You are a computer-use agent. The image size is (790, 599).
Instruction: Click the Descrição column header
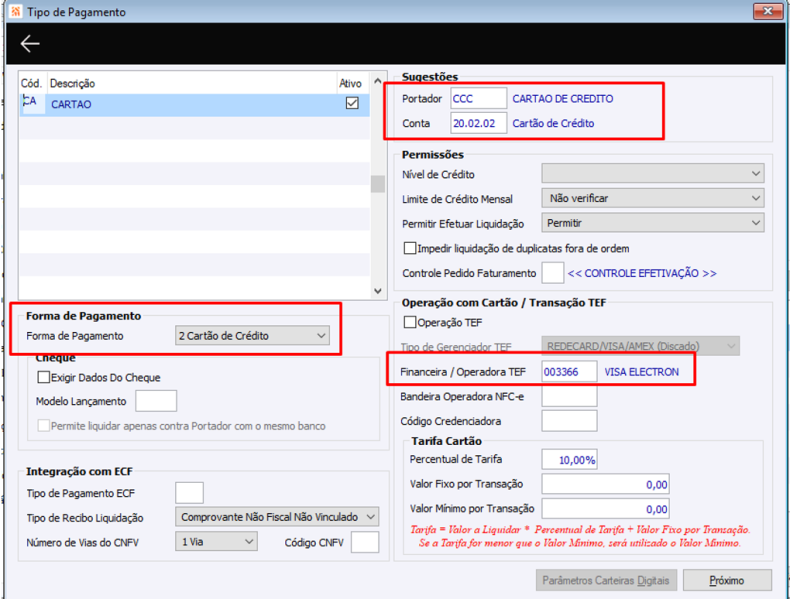pyautogui.click(x=72, y=83)
